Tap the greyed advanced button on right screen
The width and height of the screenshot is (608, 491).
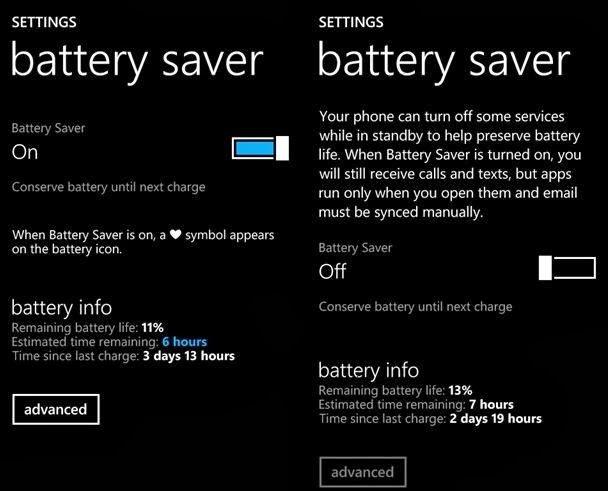pos(363,472)
